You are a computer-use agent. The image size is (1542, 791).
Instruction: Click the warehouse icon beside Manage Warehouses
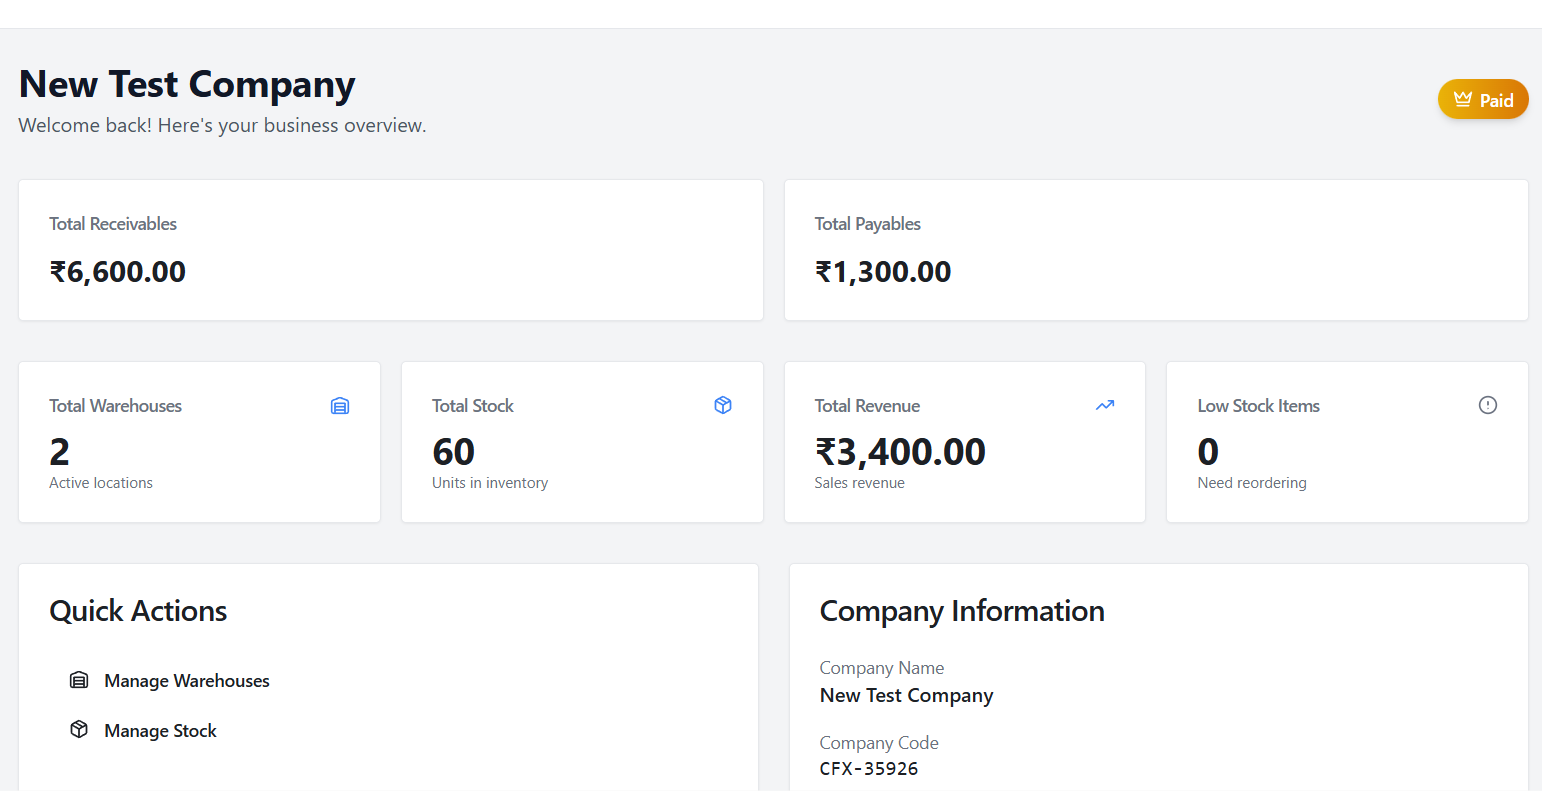78,679
